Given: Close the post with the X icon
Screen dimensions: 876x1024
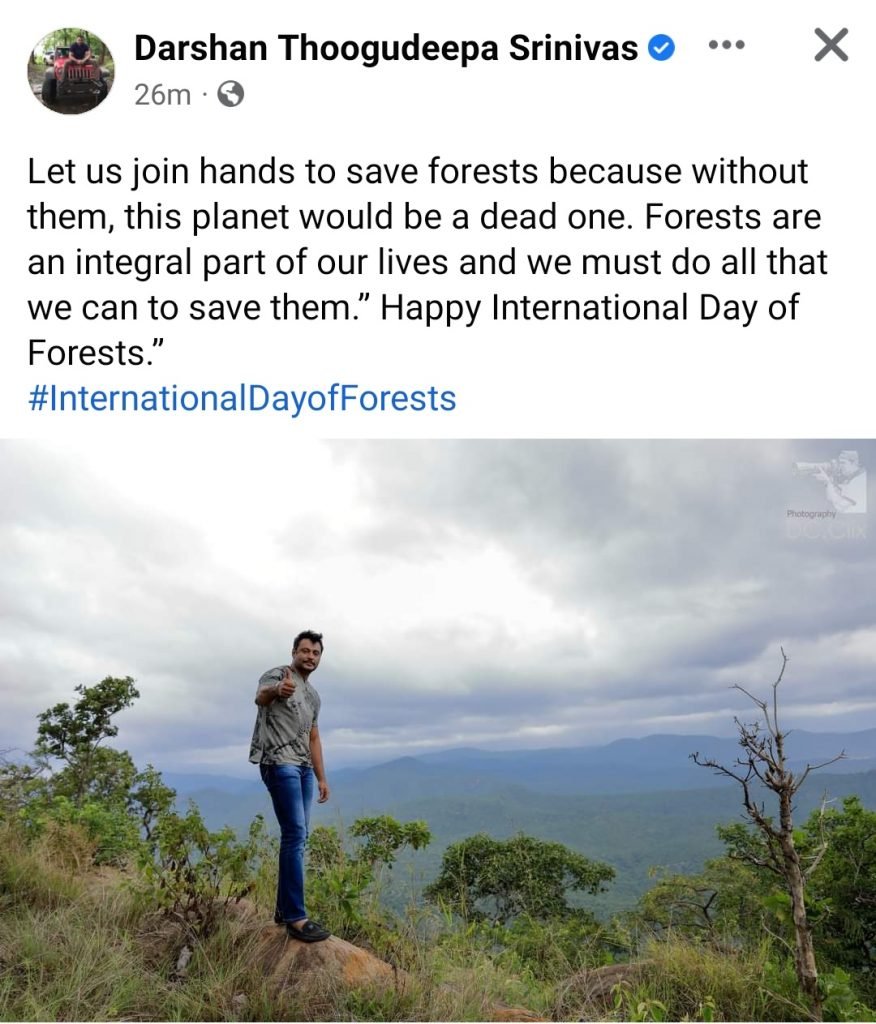Looking at the screenshot, I should (x=832, y=45).
